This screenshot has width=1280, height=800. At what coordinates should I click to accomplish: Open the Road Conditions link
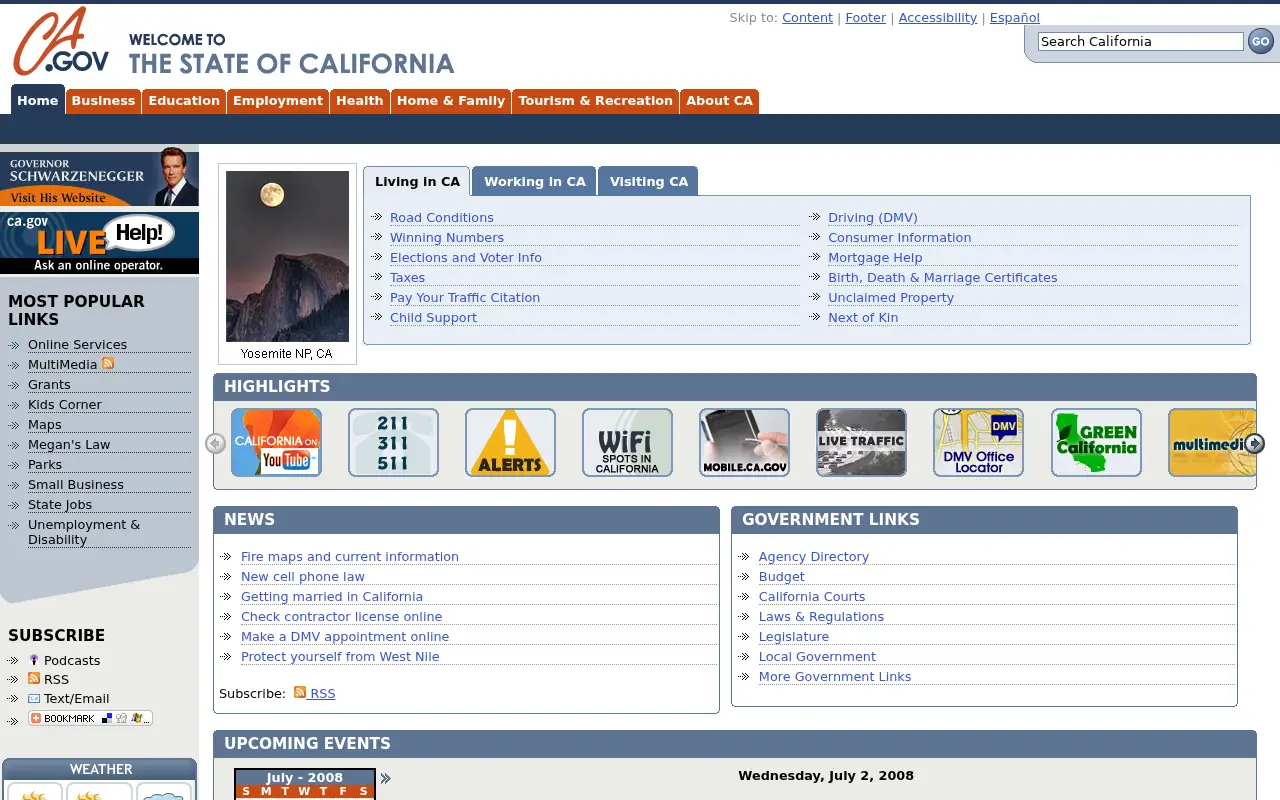coord(442,217)
